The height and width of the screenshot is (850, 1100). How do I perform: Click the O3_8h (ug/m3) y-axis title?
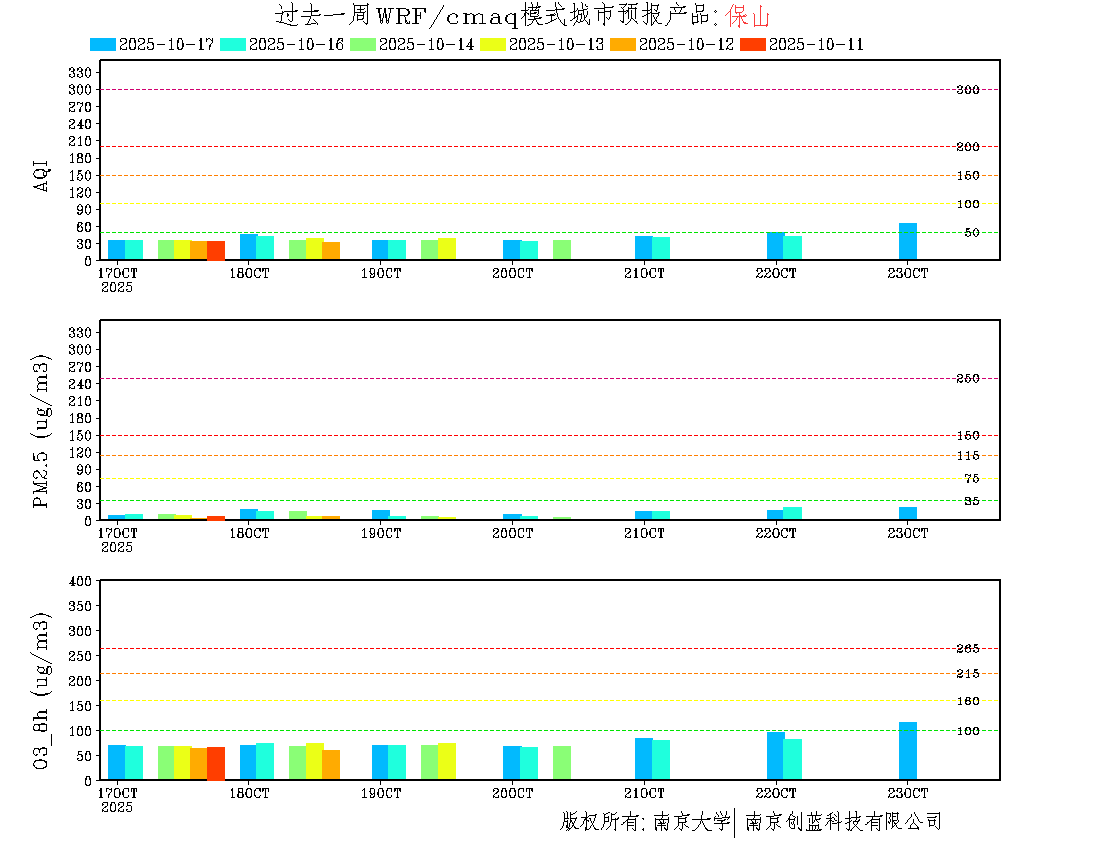click(x=42, y=690)
